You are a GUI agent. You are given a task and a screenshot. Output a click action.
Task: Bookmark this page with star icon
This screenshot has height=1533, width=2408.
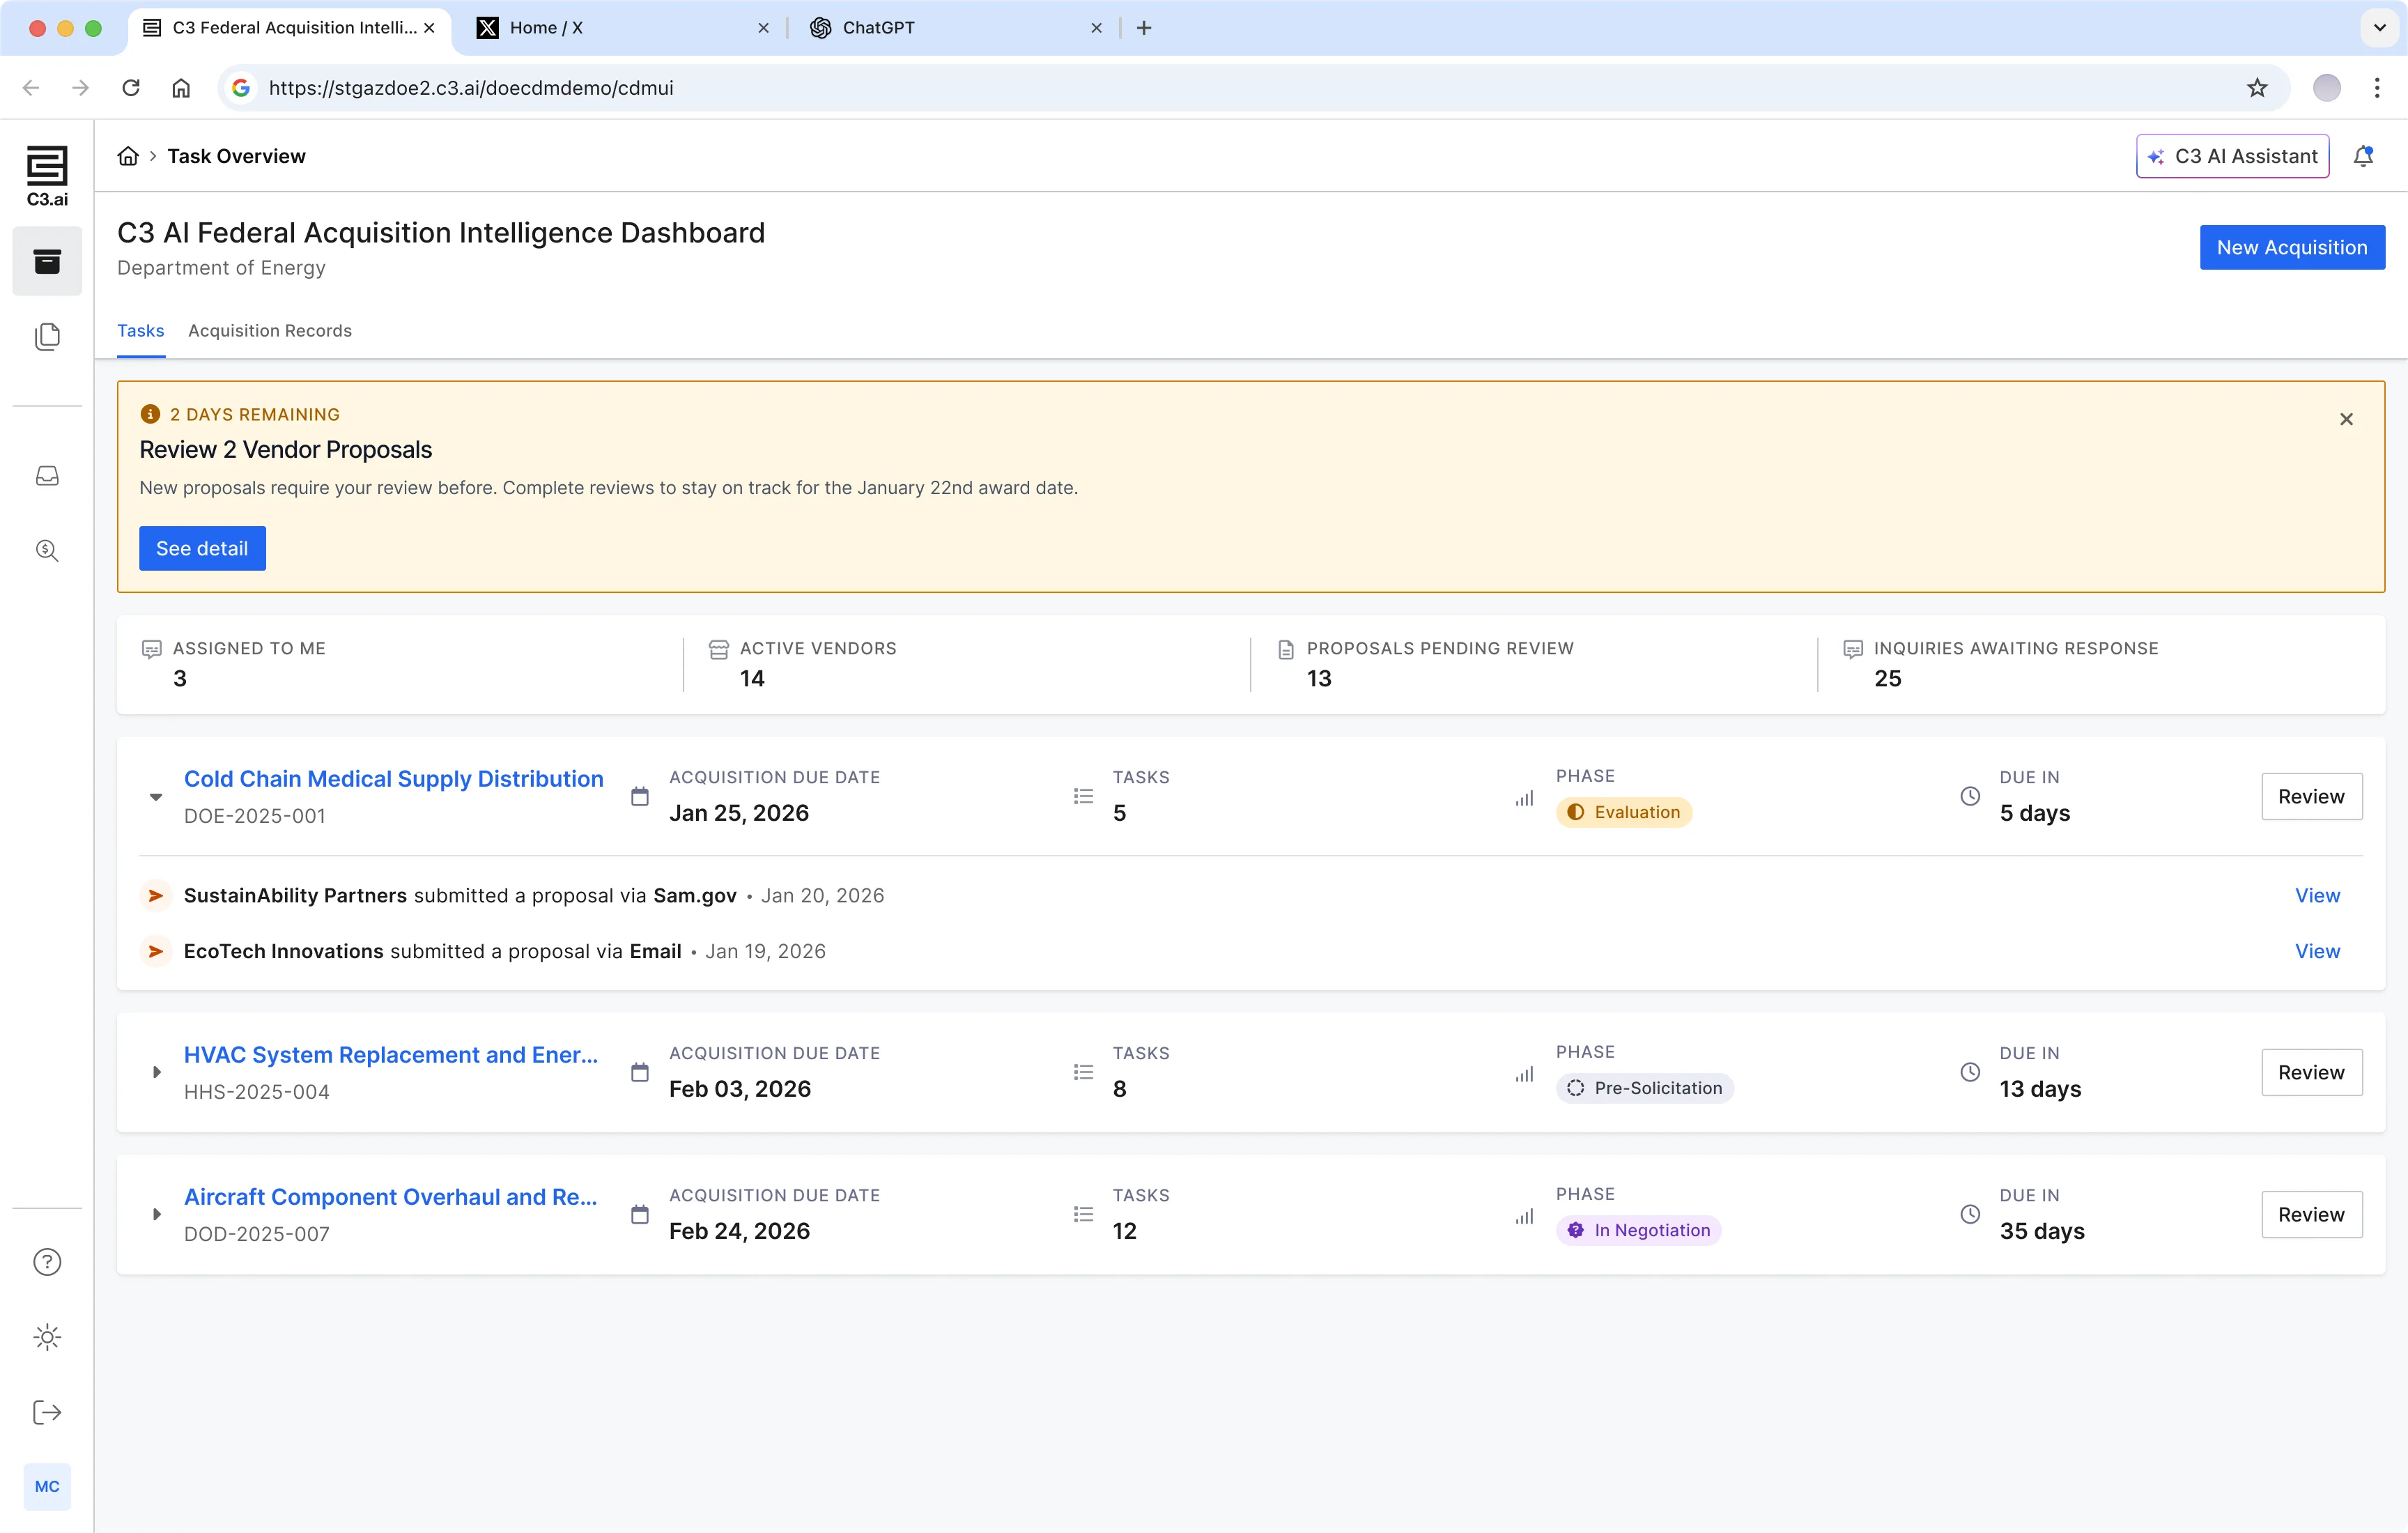click(x=2257, y=88)
